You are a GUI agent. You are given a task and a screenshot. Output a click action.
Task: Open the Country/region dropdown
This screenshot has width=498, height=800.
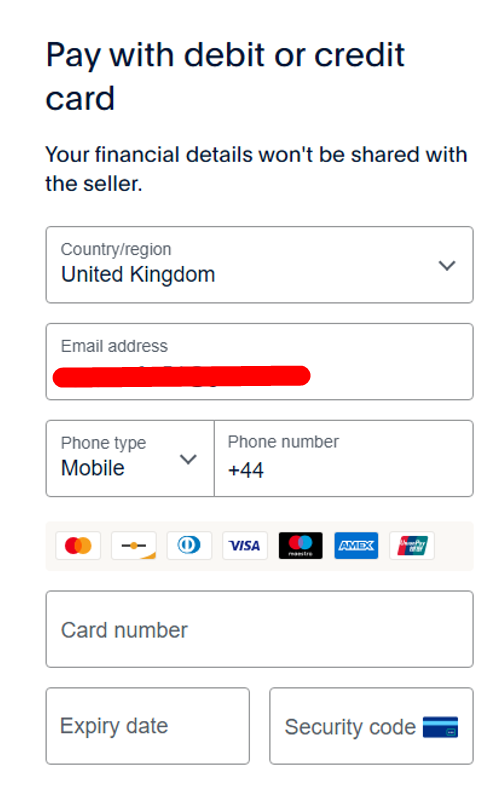pos(260,265)
